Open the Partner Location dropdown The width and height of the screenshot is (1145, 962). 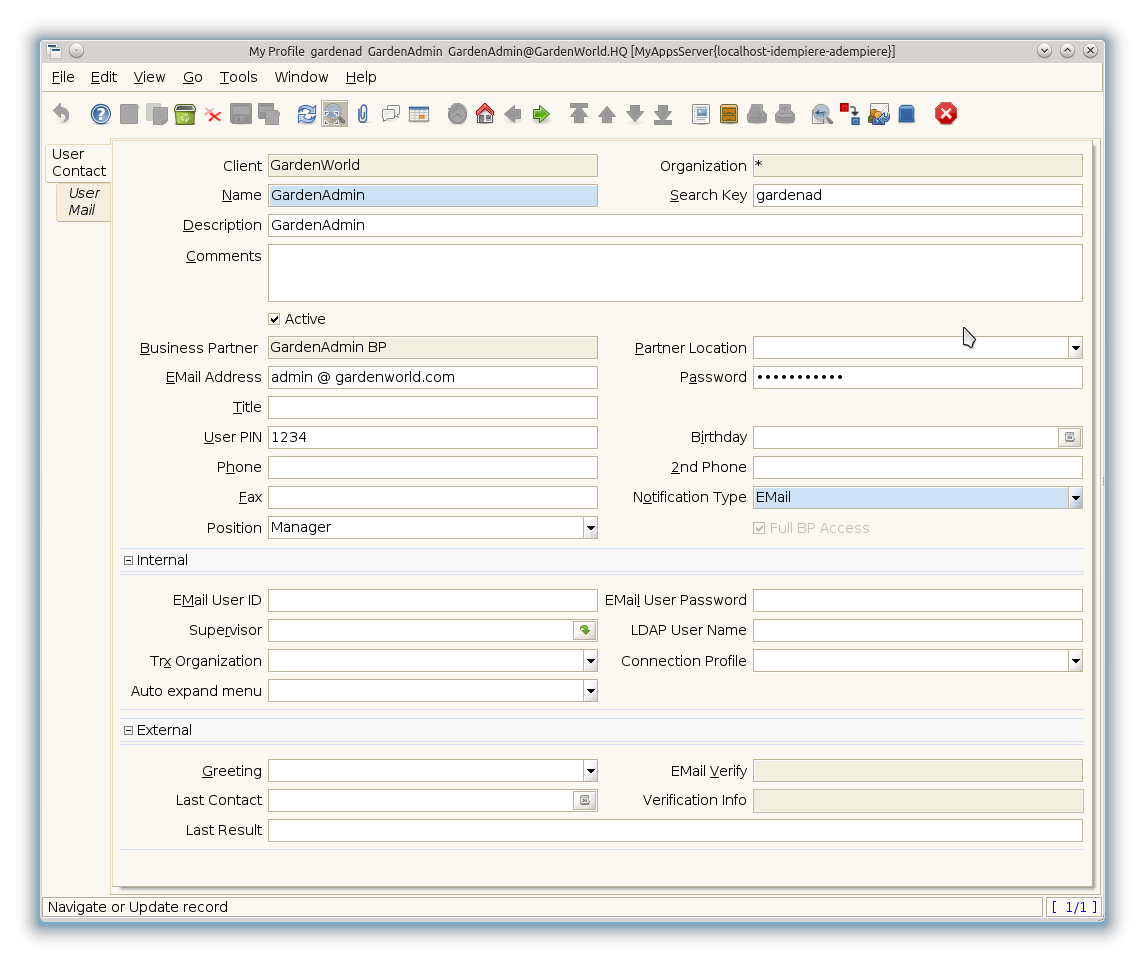[1075, 348]
